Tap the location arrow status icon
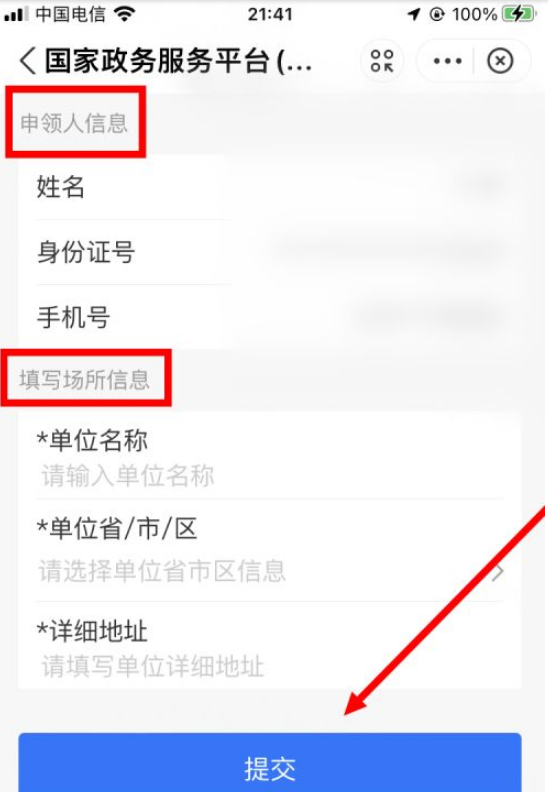The height and width of the screenshot is (792, 548). (x=414, y=14)
